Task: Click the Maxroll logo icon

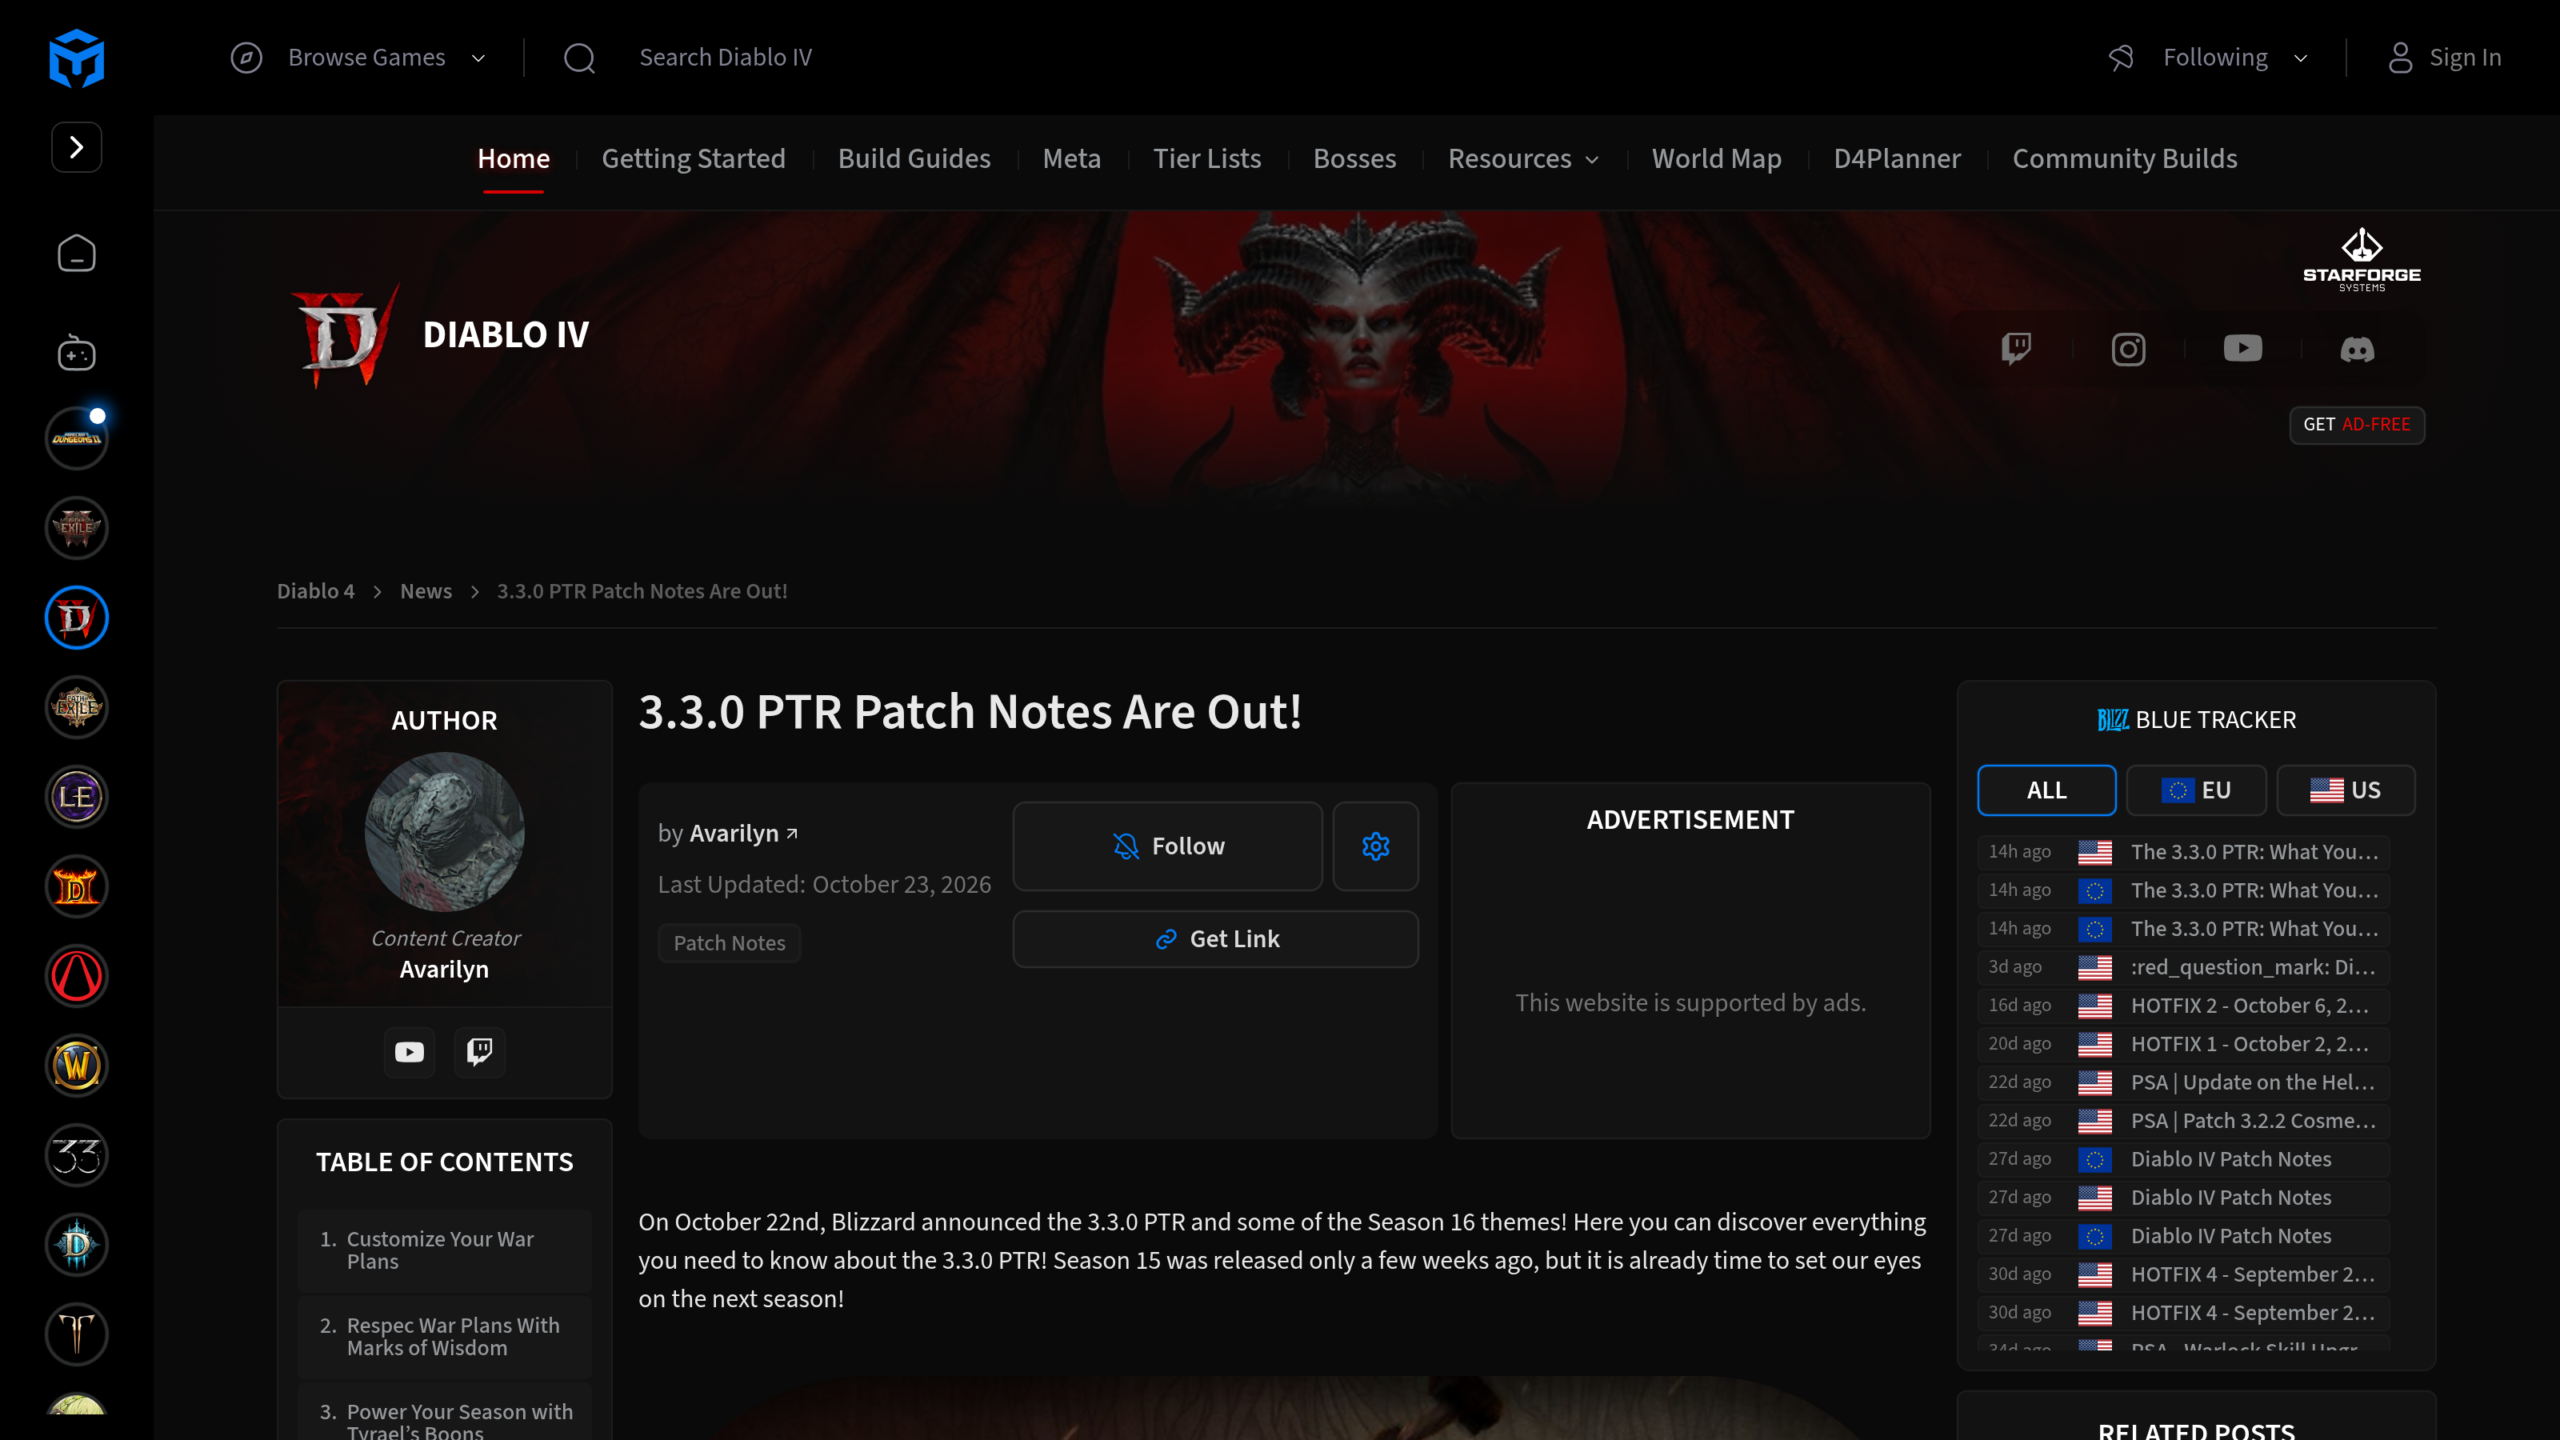Action: (x=76, y=58)
